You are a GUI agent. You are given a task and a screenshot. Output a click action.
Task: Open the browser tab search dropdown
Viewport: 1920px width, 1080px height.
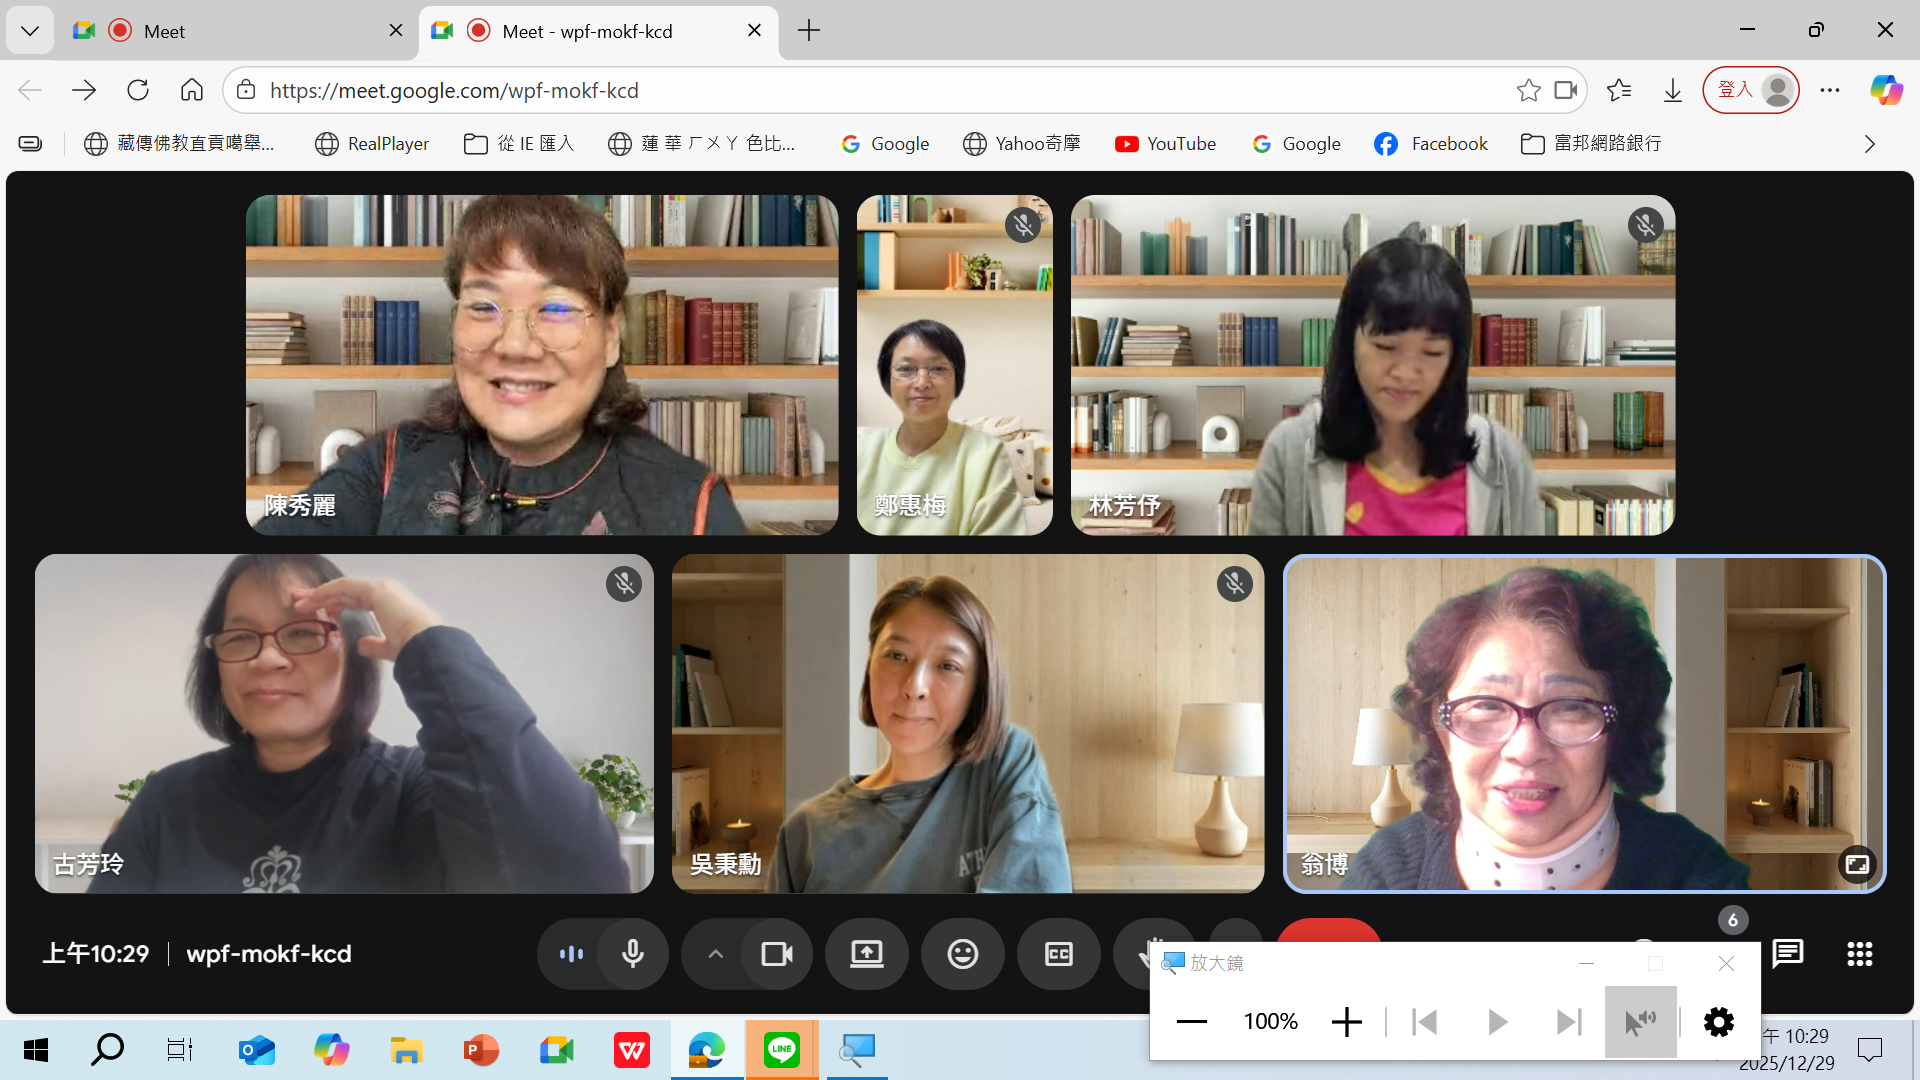(x=30, y=31)
